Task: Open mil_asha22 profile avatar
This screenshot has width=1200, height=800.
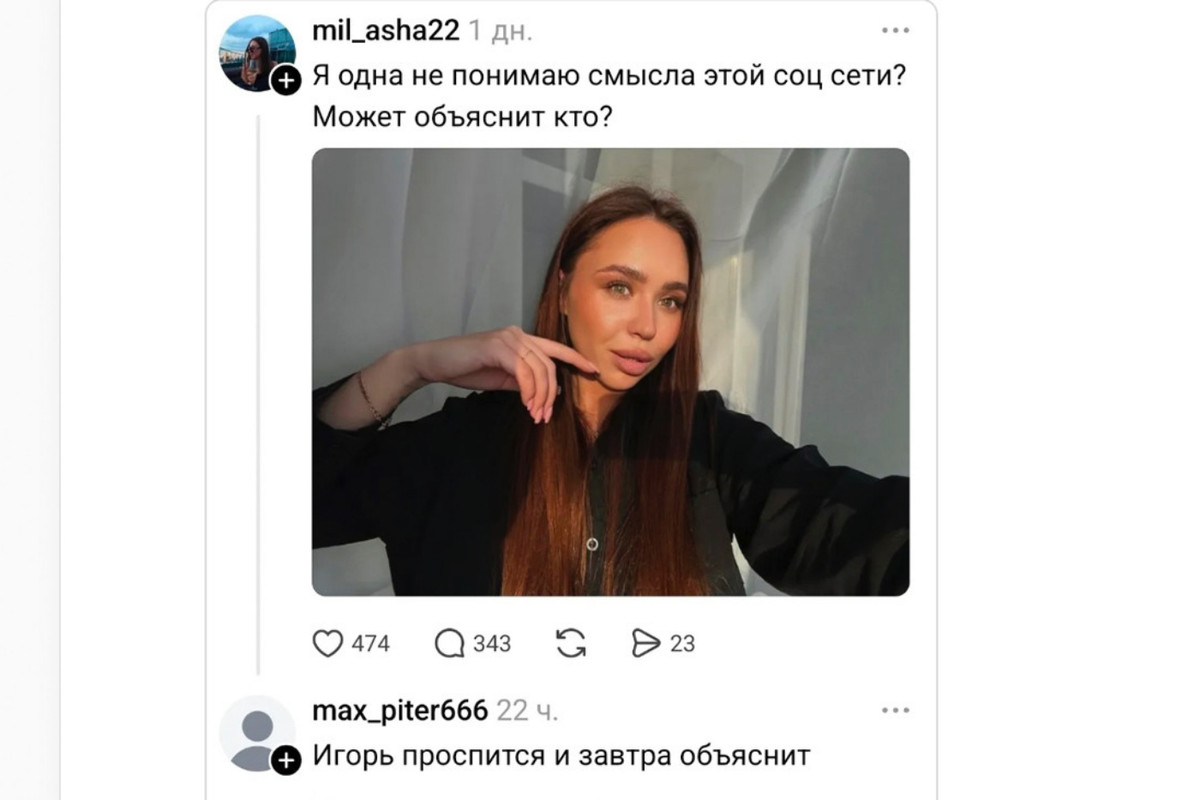Action: [257, 53]
